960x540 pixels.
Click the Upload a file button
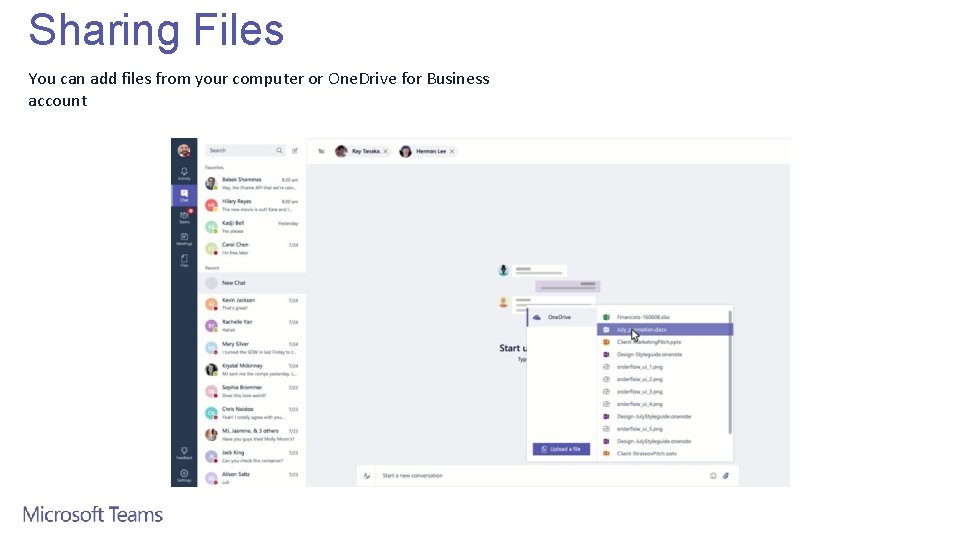coord(561,449)
